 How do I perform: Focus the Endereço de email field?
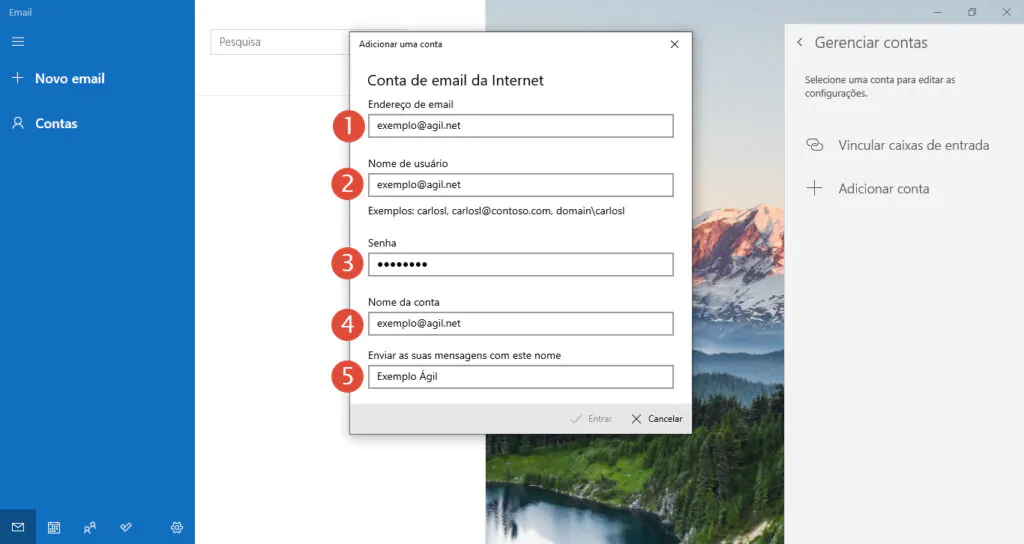(520, 126)
